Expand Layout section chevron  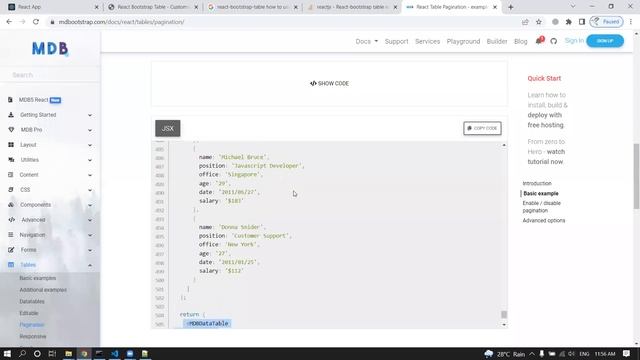(90, 145)
